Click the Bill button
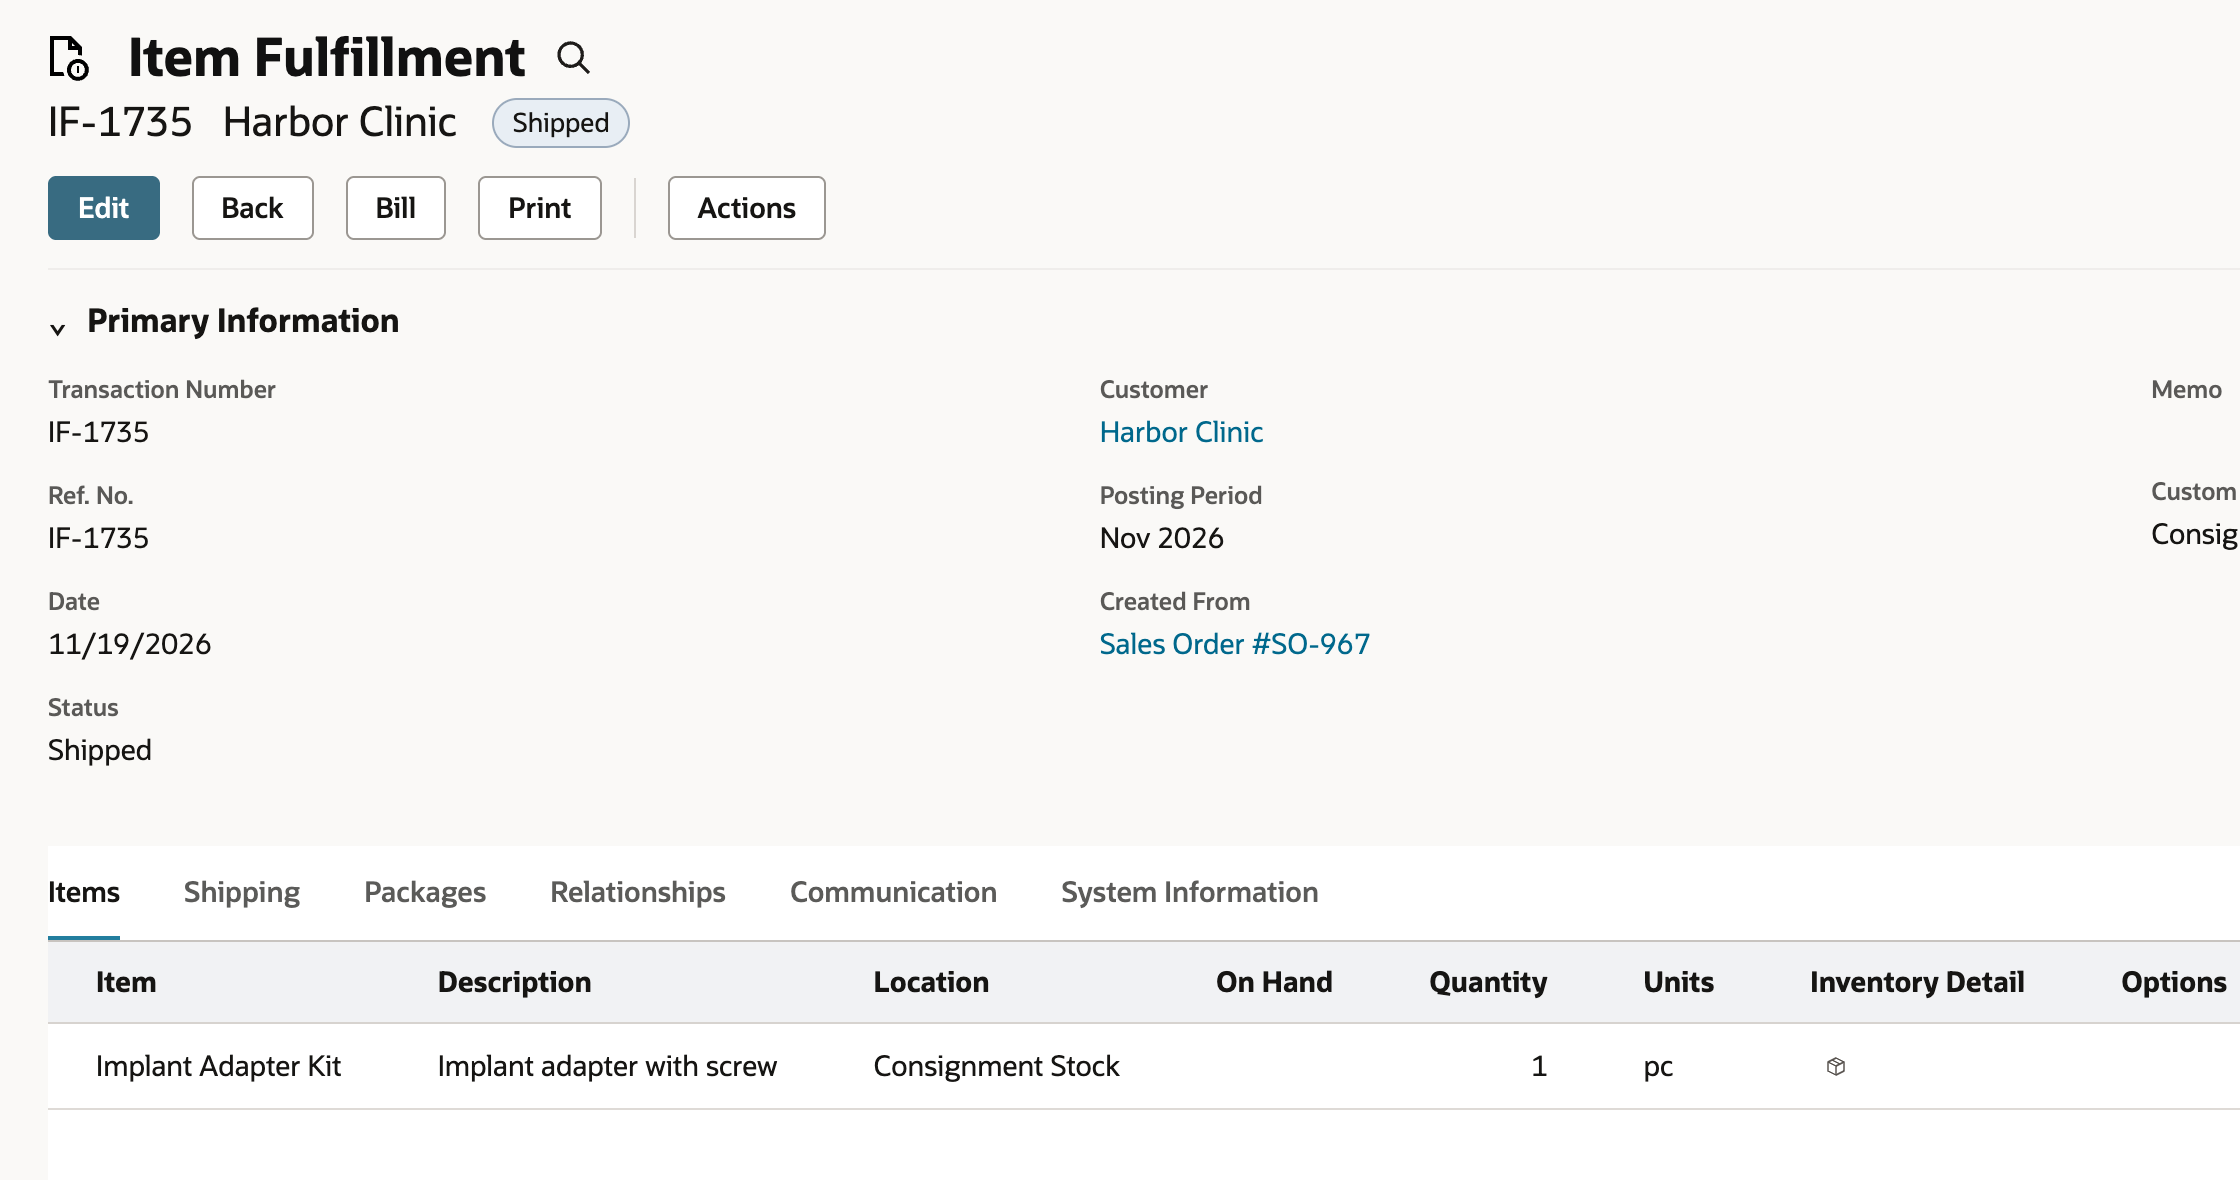This screenshot has height=1180, width=2240. 396,208
